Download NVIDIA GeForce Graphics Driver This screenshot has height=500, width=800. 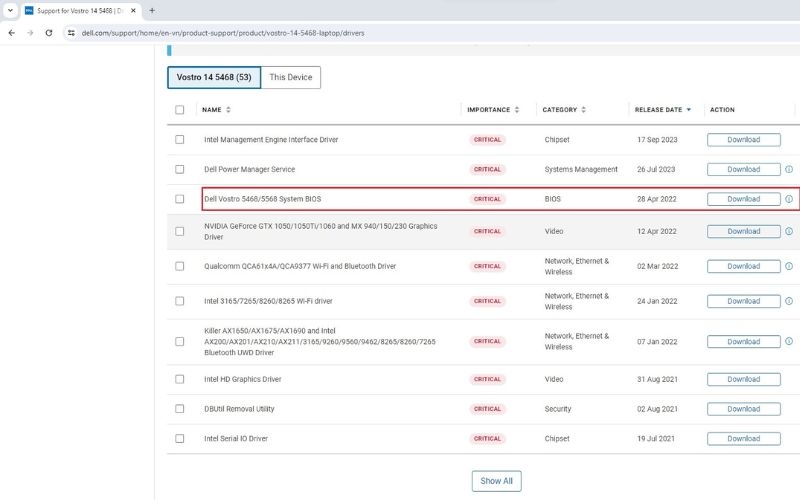pyautogui.click(x=743, y=231)
